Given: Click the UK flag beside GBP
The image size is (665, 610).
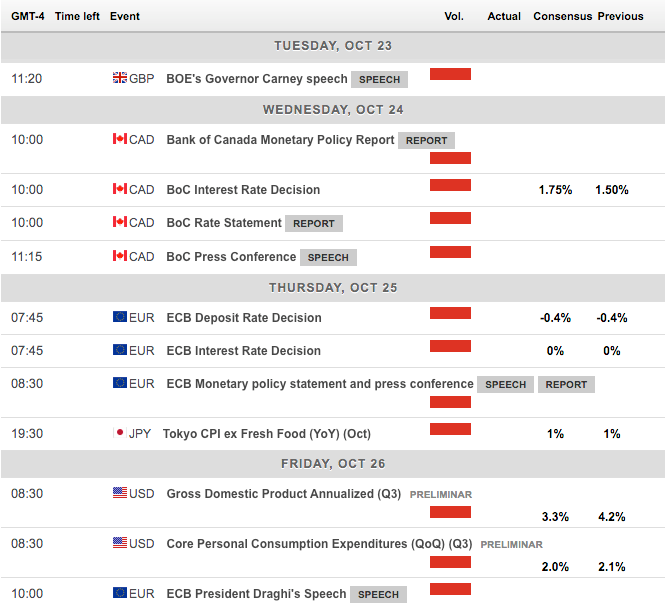Looking at the screenshot, I should click(119, 79).
